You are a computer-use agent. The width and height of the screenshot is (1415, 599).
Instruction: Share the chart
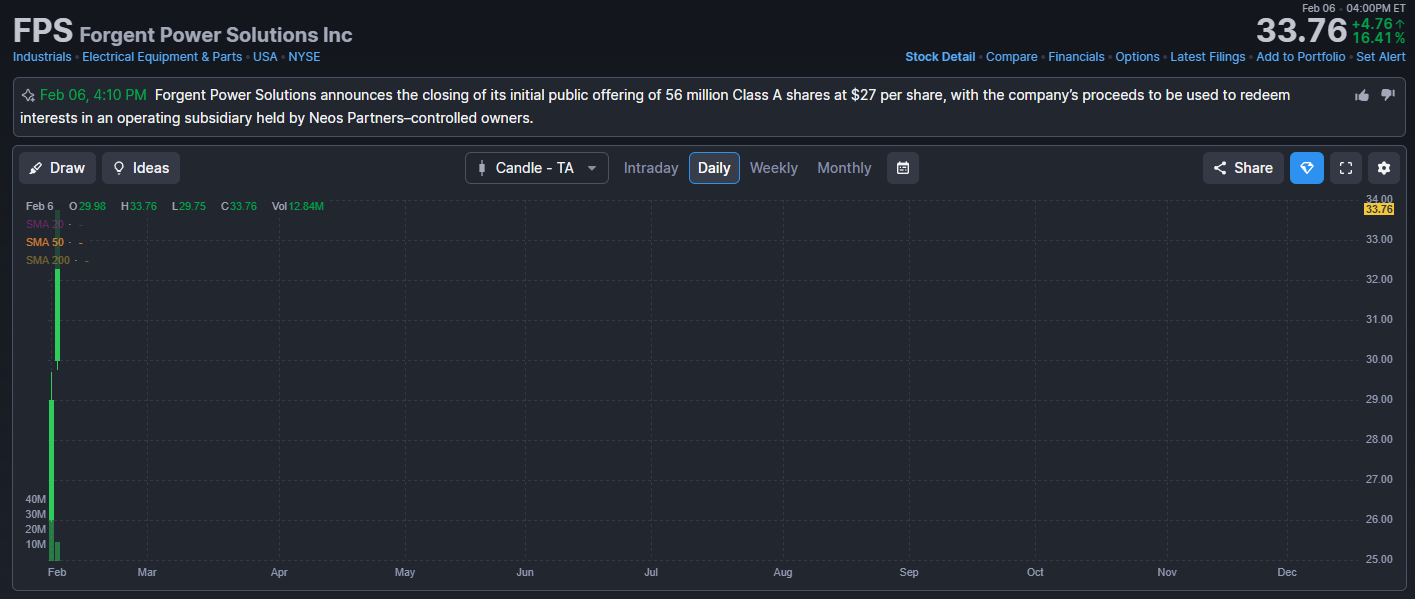(1243, 168)
